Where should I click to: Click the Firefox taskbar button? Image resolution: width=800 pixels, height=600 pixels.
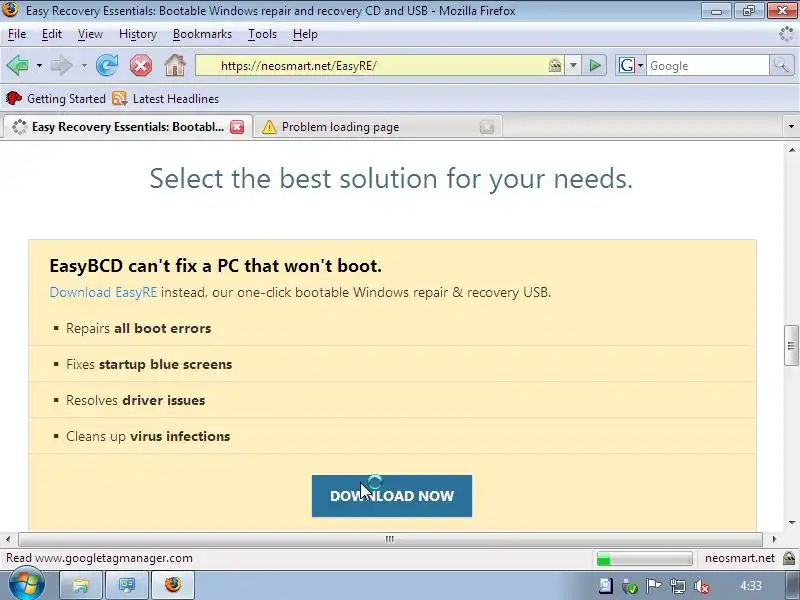173,585
